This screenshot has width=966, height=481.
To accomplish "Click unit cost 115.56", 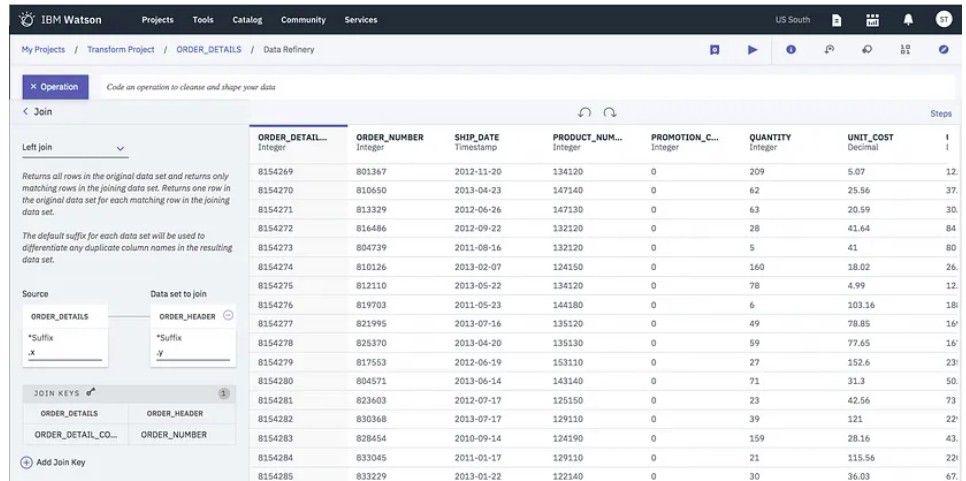I will click(861, 458).
